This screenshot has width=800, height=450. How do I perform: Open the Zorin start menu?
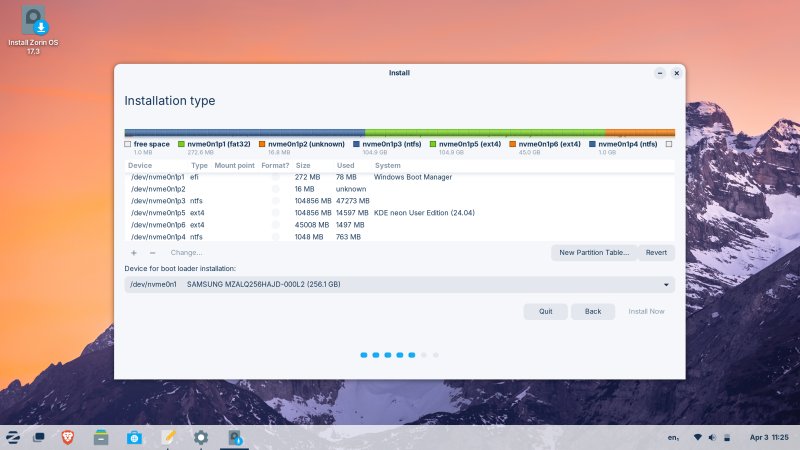click(13, 437)
